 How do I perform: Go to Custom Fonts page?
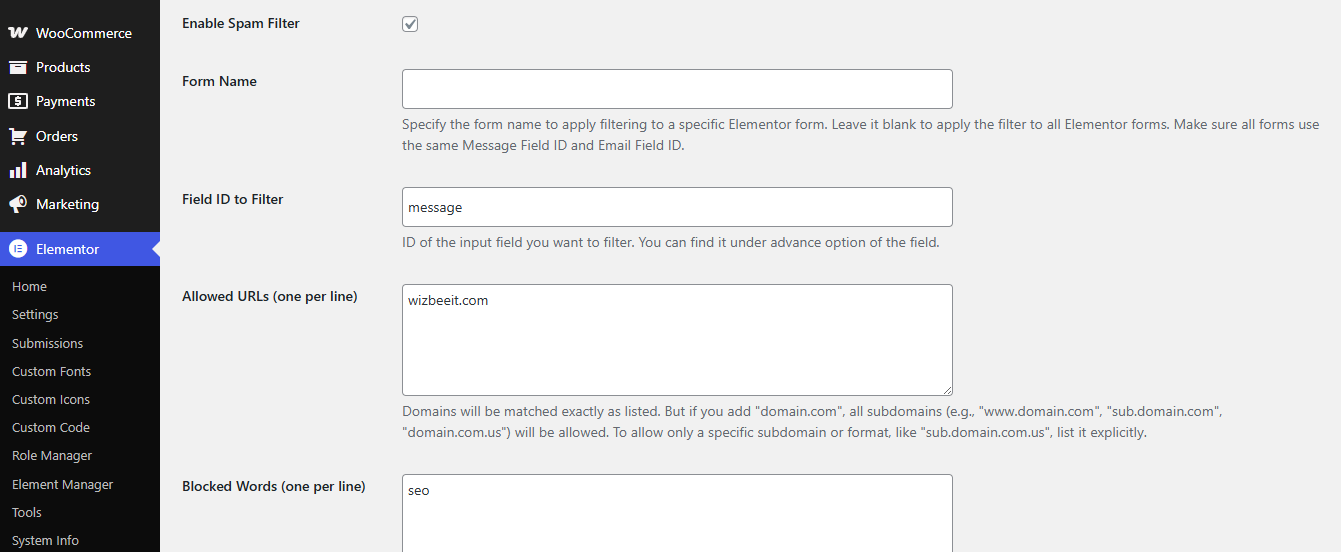(x=51, y=371)
